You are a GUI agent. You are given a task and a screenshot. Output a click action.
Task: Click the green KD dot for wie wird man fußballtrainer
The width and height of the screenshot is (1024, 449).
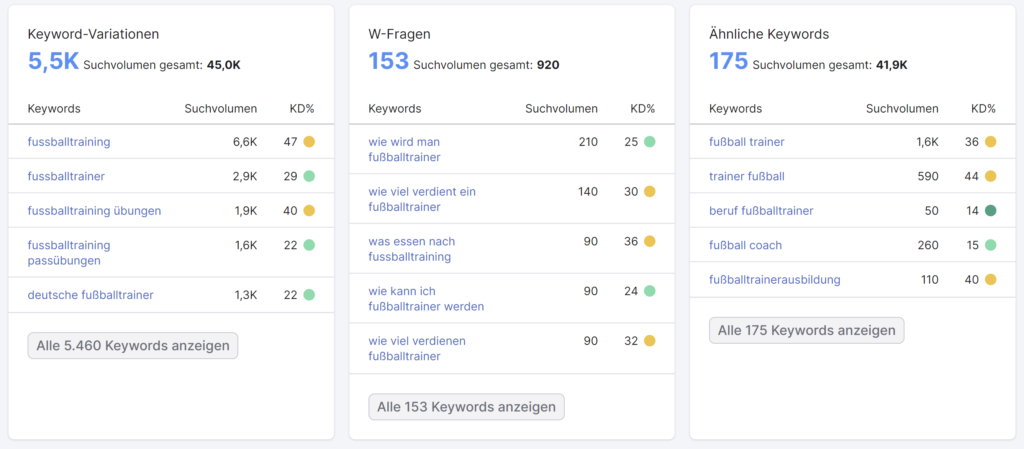click(649, 142)
